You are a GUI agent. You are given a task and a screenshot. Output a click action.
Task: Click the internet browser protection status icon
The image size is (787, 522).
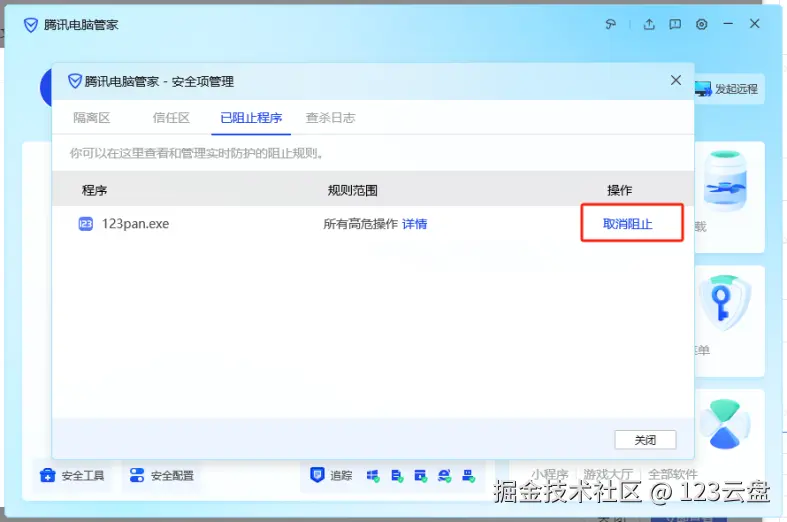pyautogui.click(x=444, y=476)
